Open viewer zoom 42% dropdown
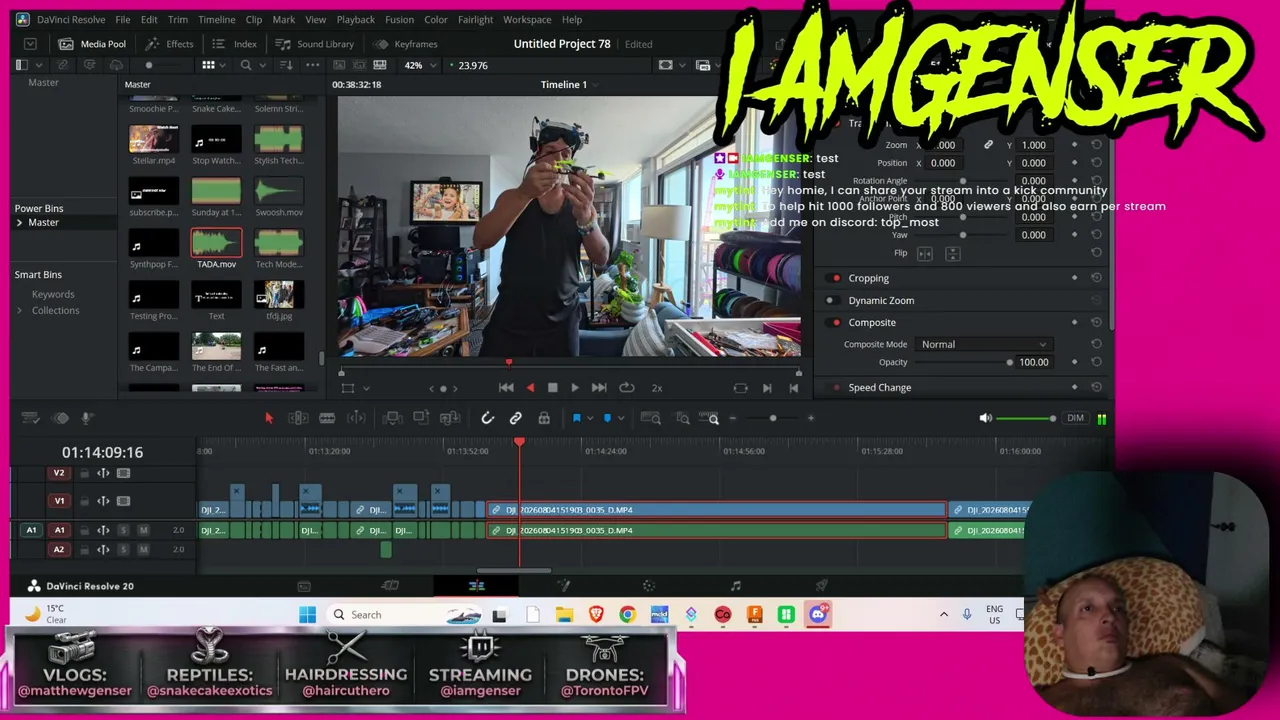1280x720 pixels. click(x=418, y=65)
